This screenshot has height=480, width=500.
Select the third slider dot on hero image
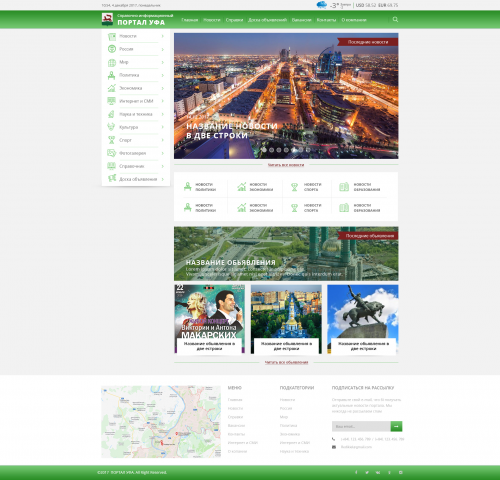coord(279,150)
